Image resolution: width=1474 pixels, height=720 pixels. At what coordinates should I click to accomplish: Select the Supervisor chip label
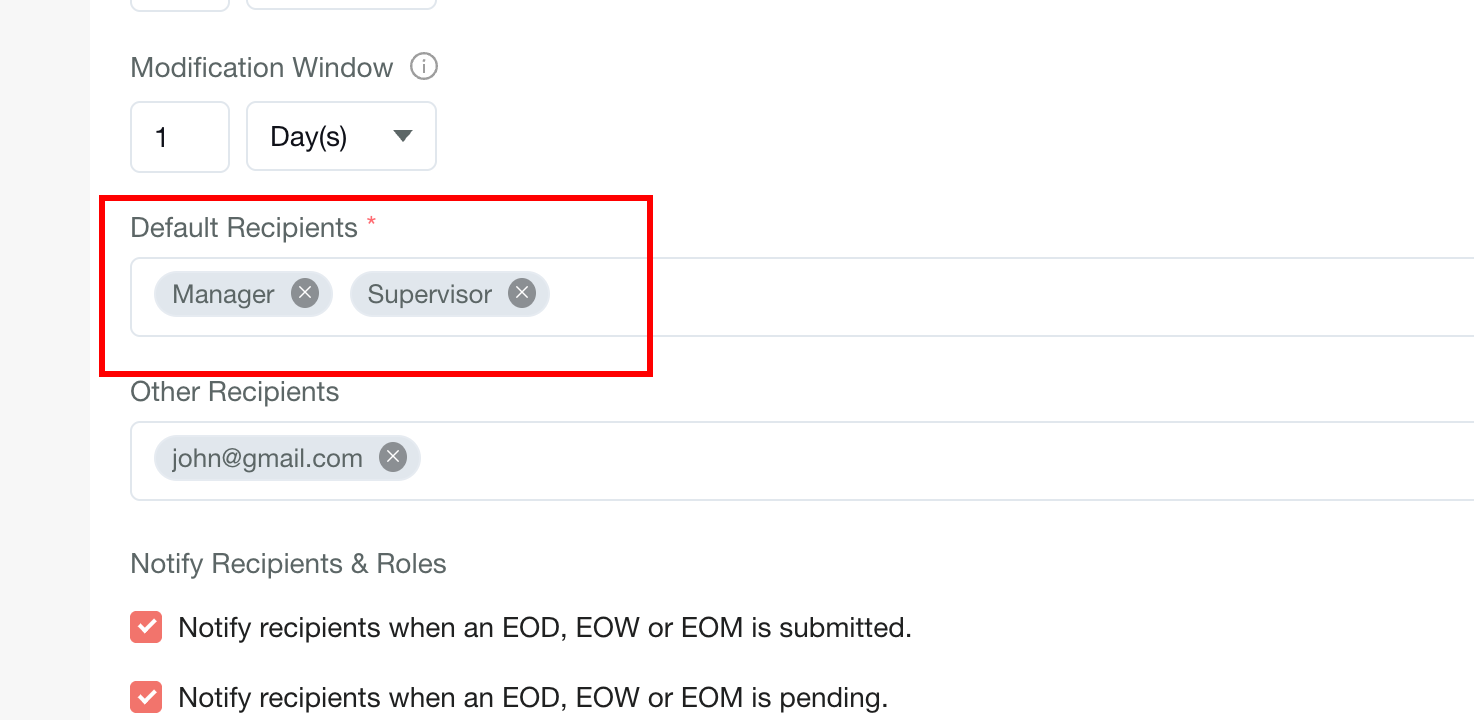(x=430, y=294)
